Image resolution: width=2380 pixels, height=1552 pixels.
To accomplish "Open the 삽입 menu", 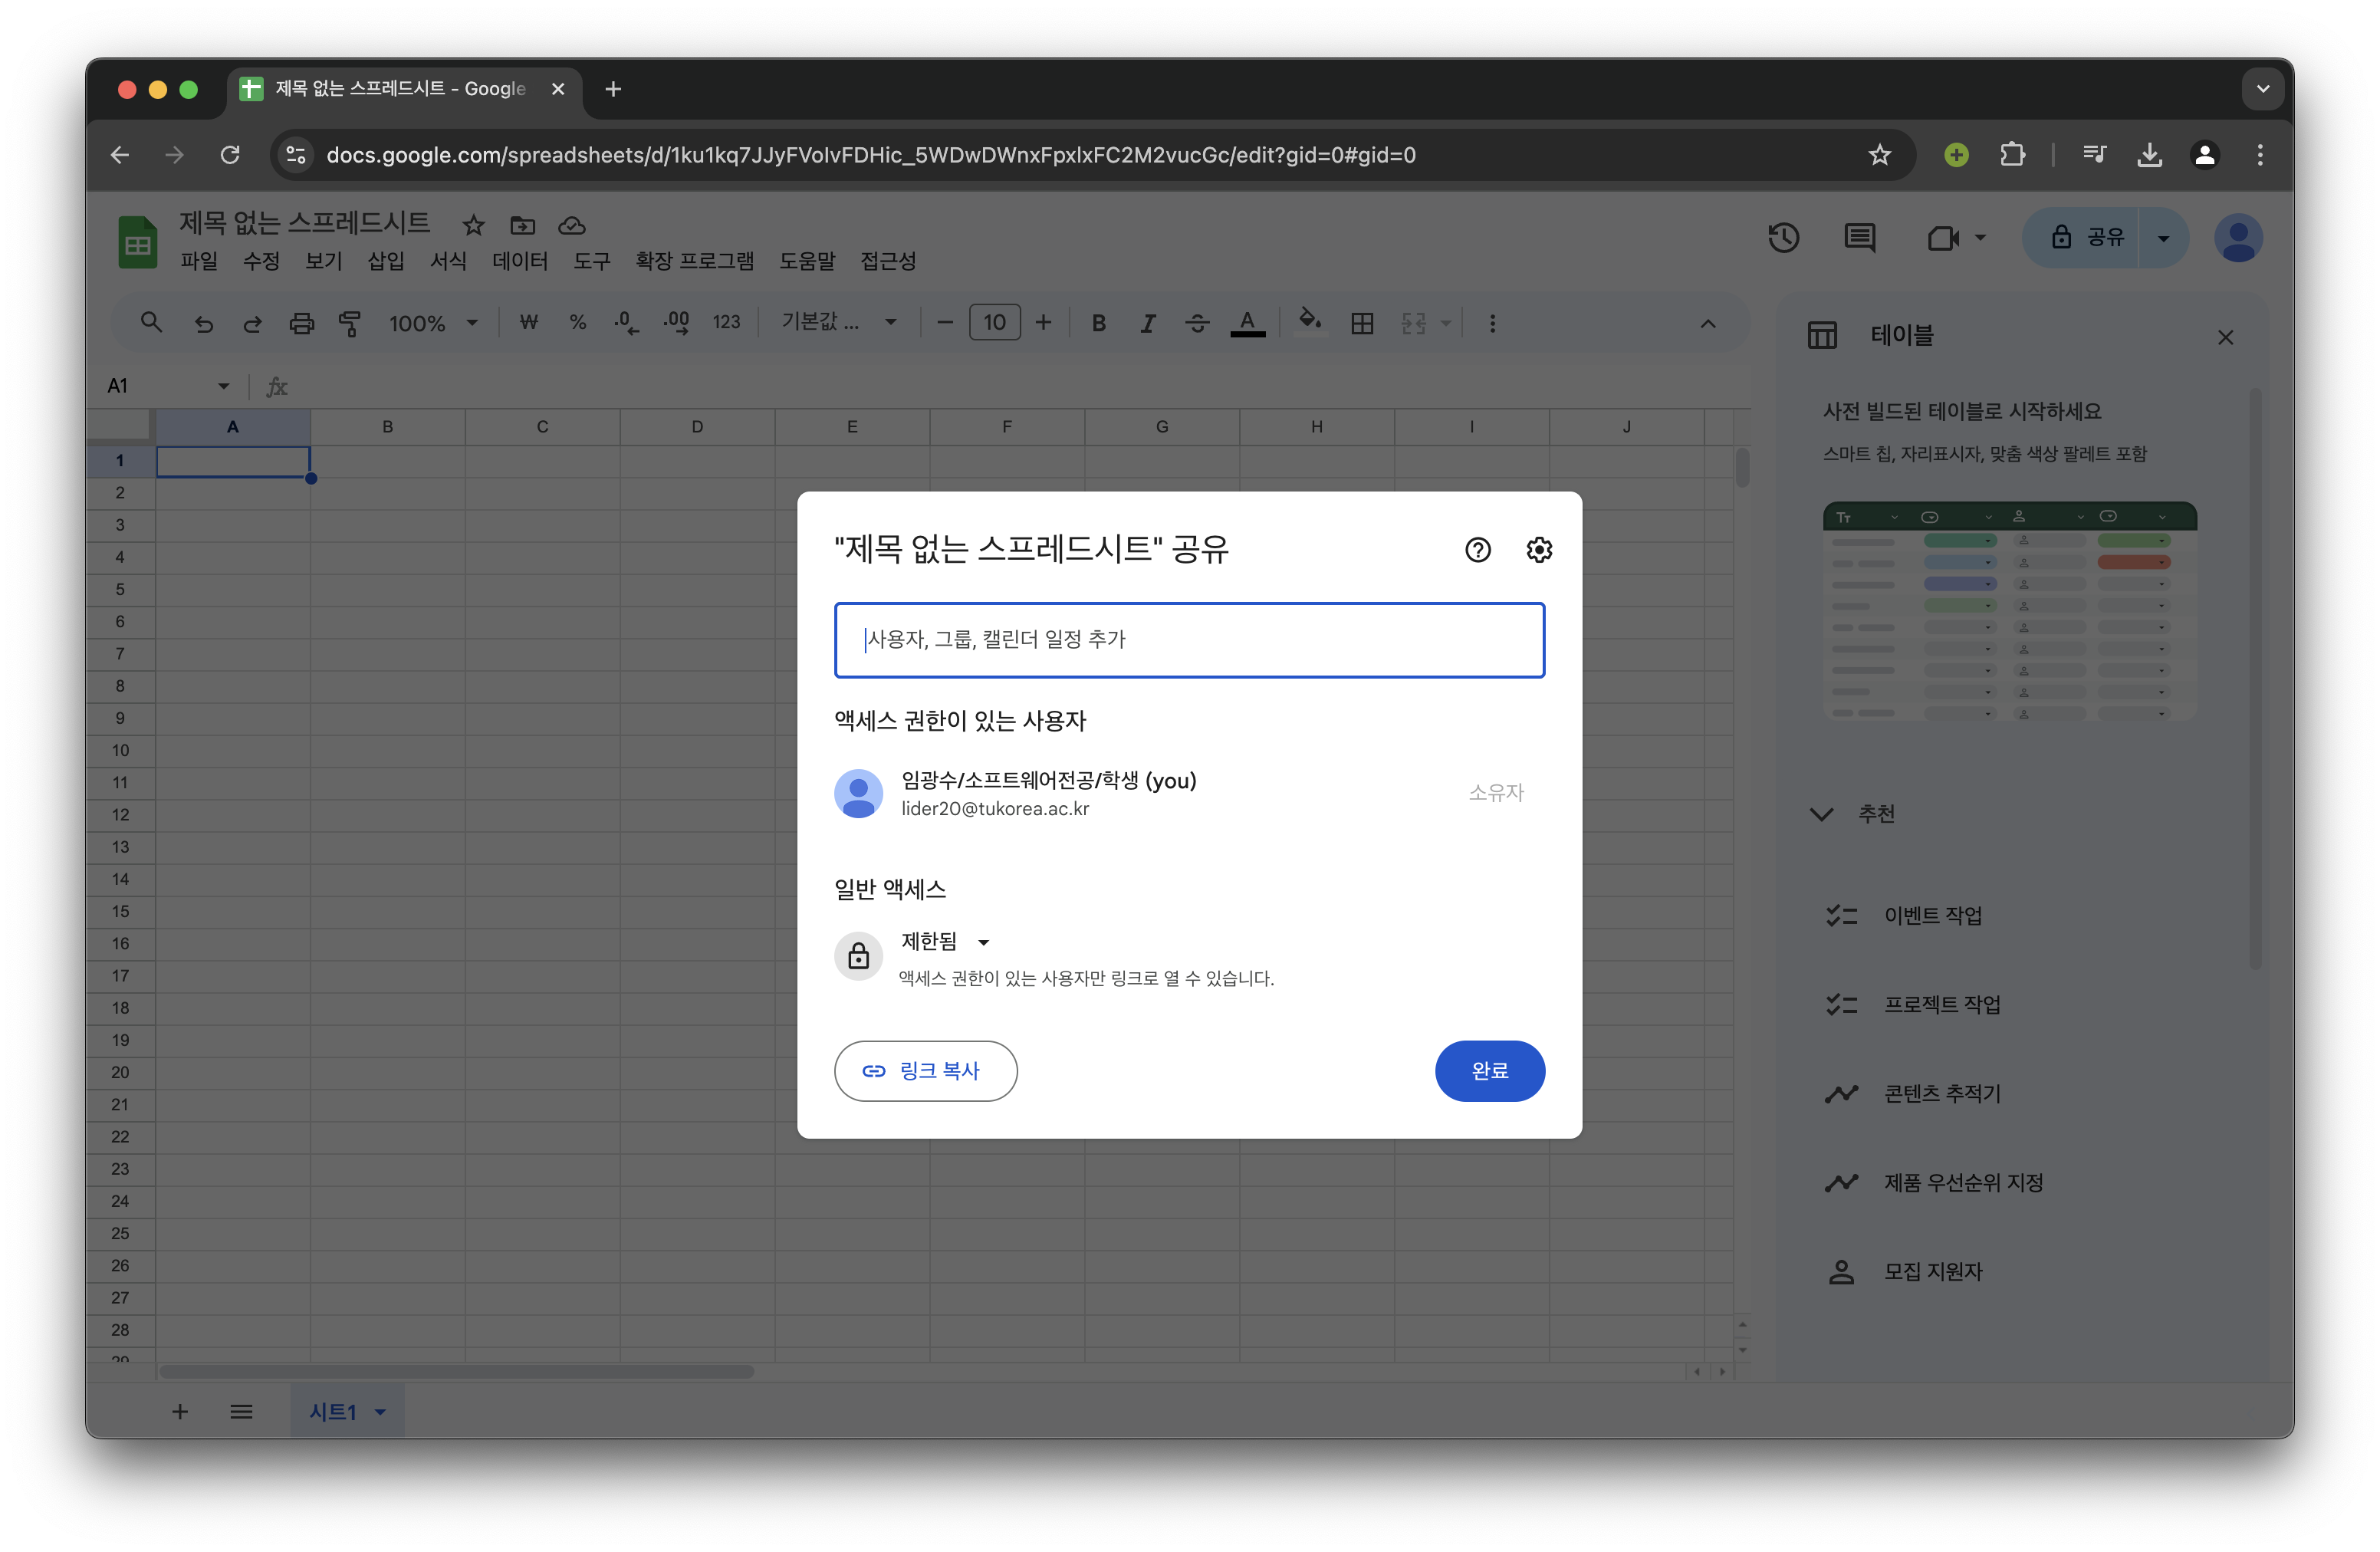I will (x=385, y=261).
